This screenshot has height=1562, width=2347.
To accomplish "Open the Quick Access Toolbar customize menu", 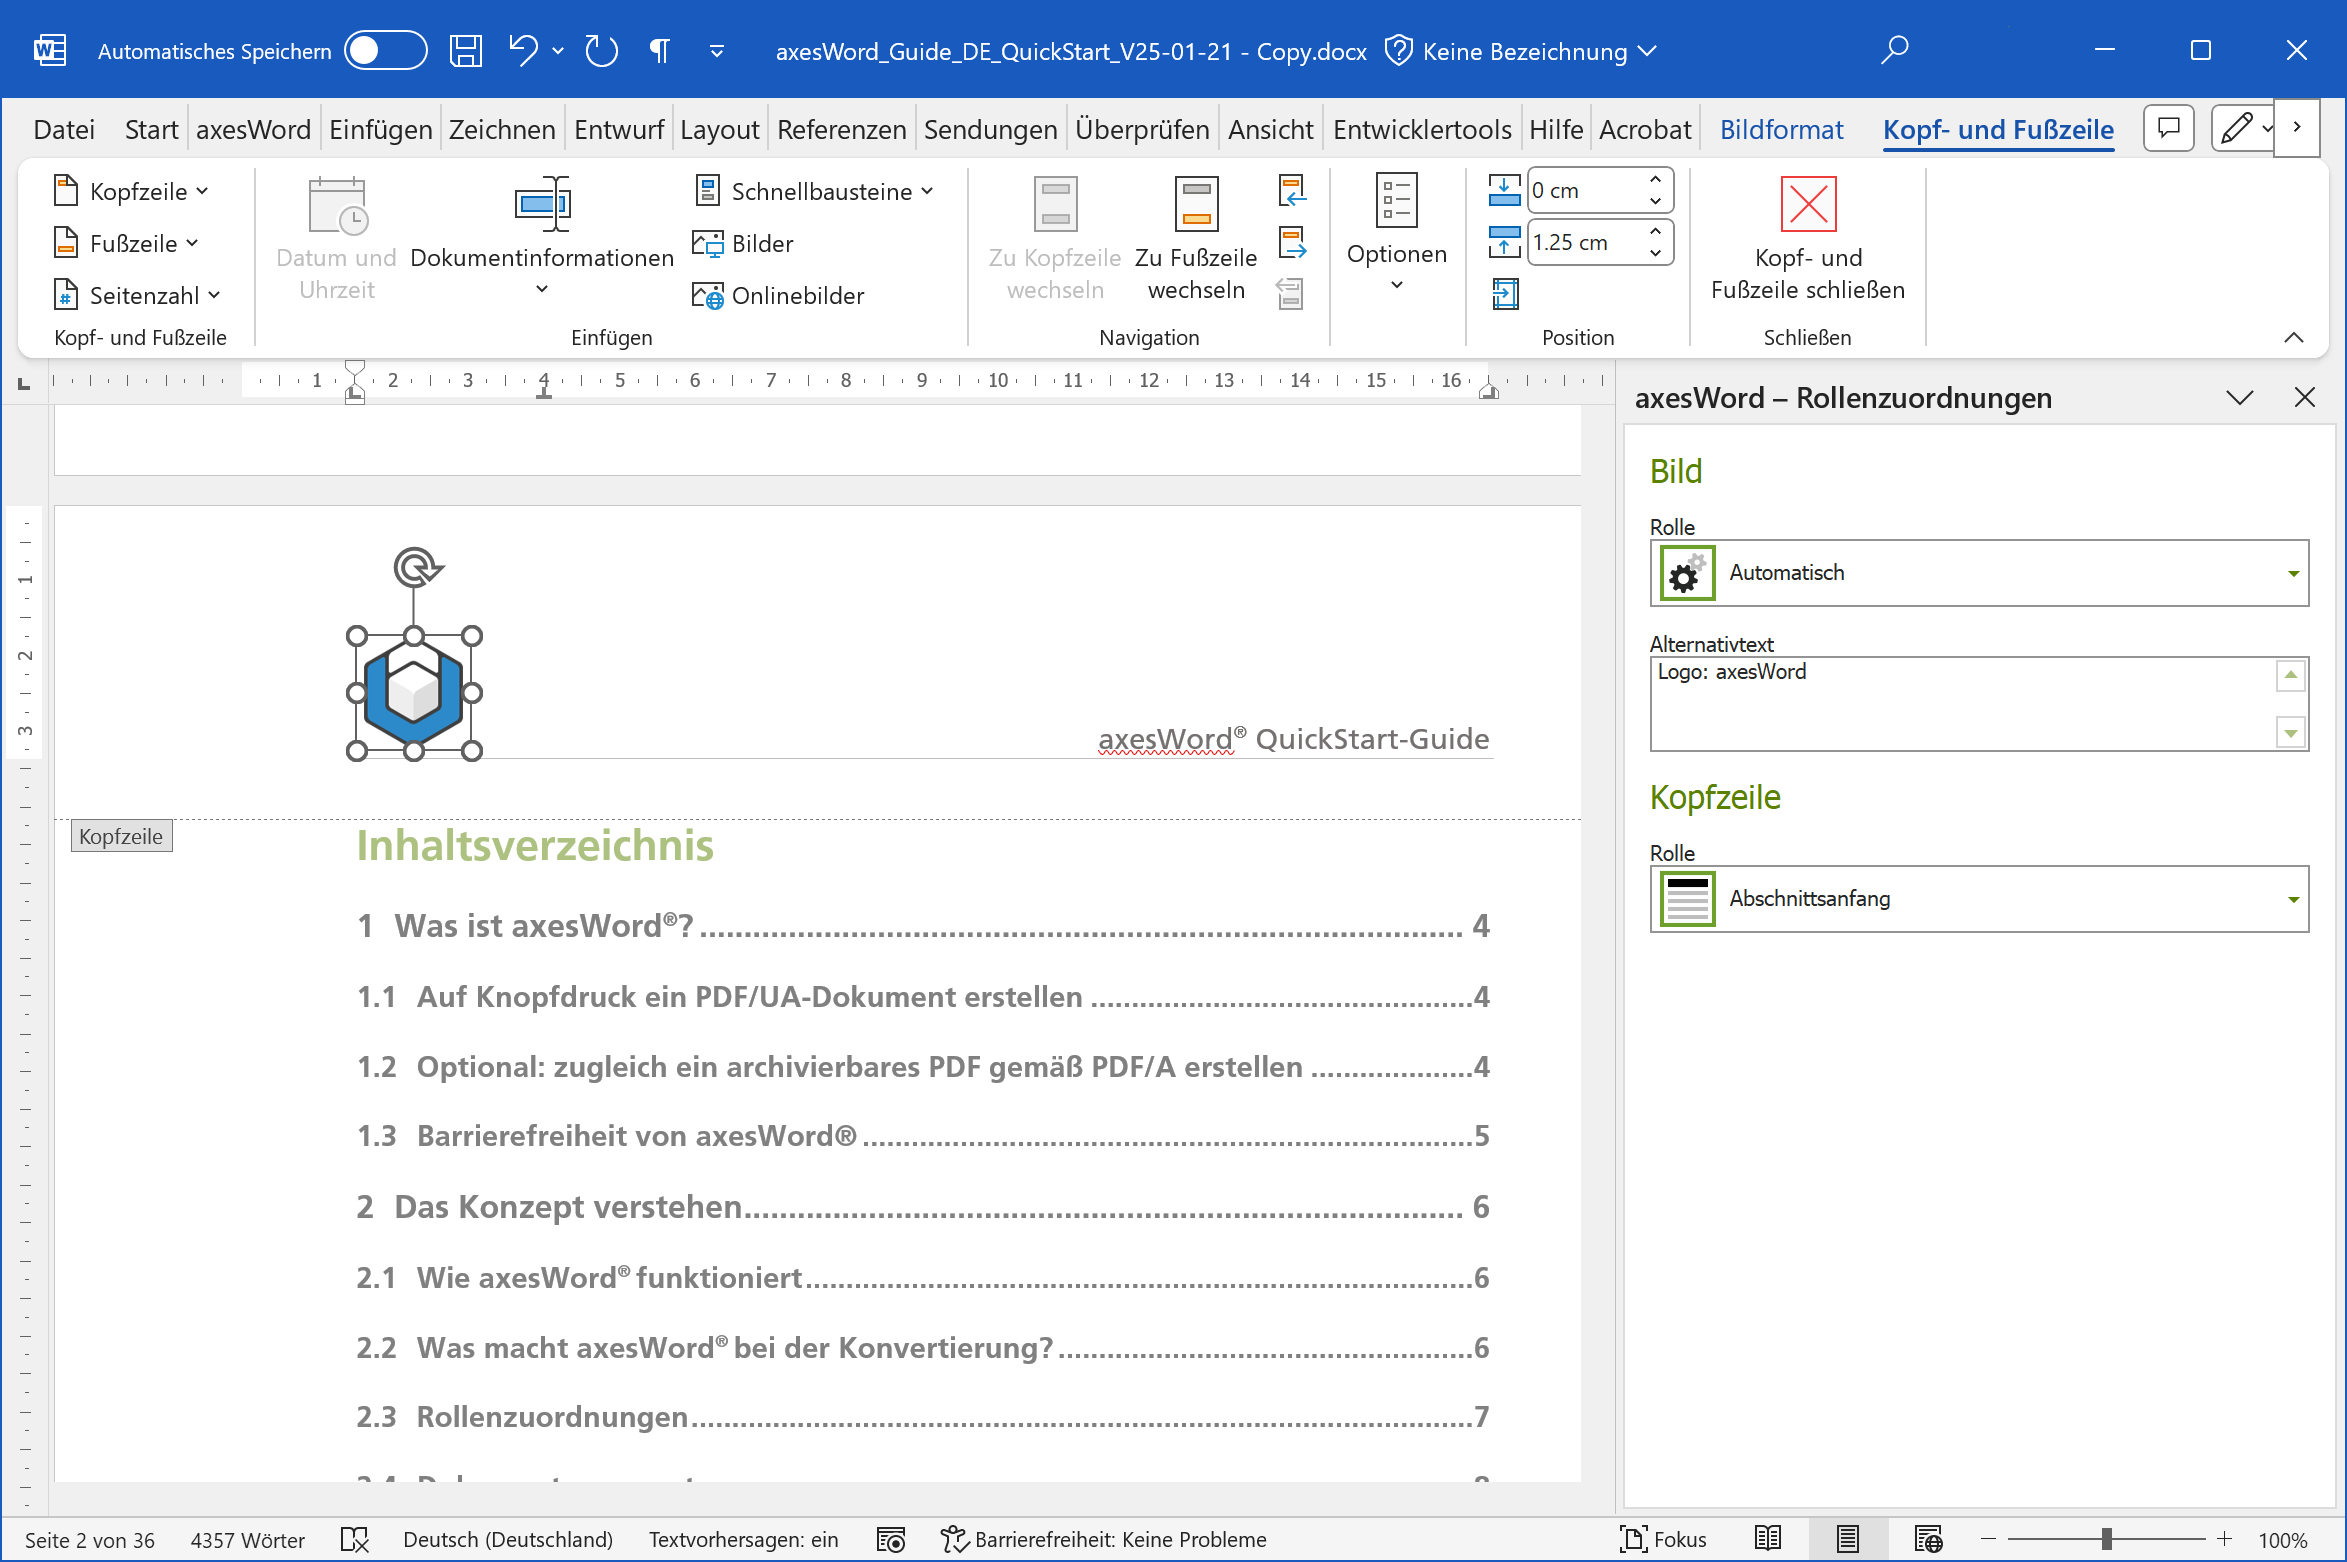I will click(x=716, y=51).
